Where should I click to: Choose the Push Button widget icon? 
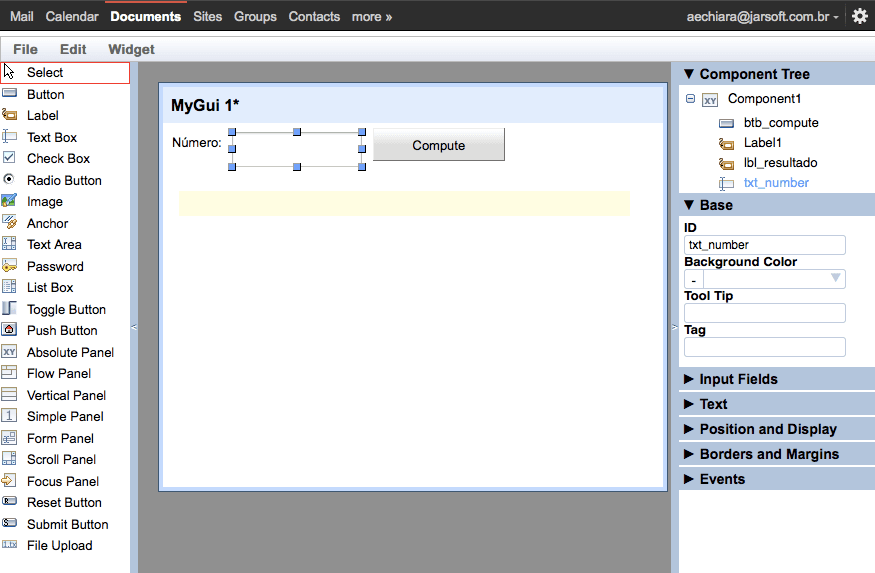click(x=9, y=329)
